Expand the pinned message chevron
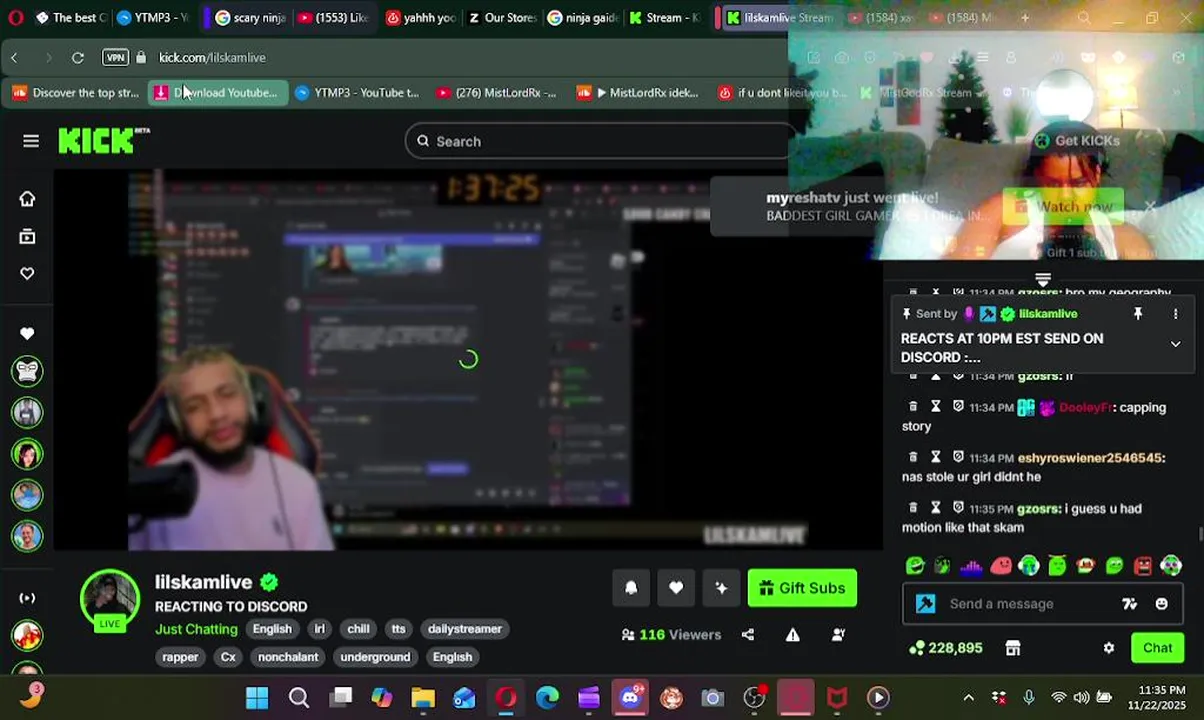The width and height of the screenshot is (1204, 720). (x=1175, y=344)
